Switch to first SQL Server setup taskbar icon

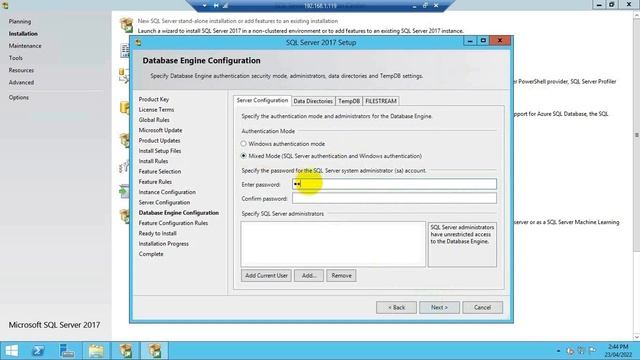pos(126,351)
